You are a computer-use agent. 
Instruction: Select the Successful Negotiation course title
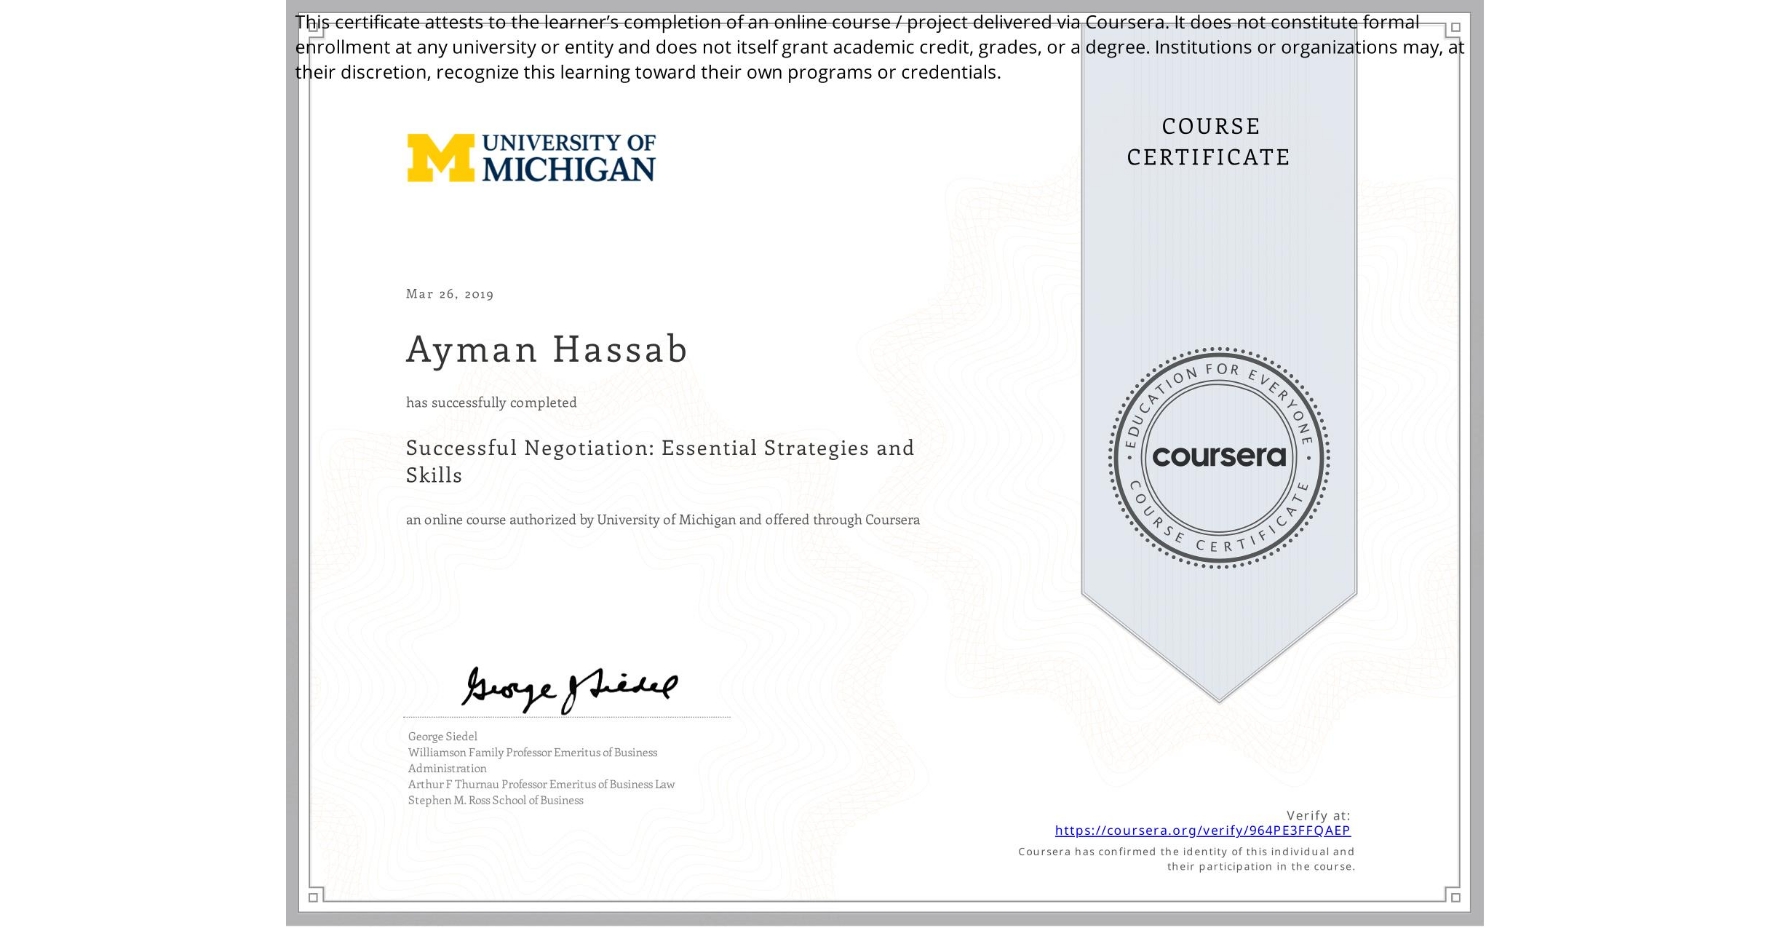660,461
